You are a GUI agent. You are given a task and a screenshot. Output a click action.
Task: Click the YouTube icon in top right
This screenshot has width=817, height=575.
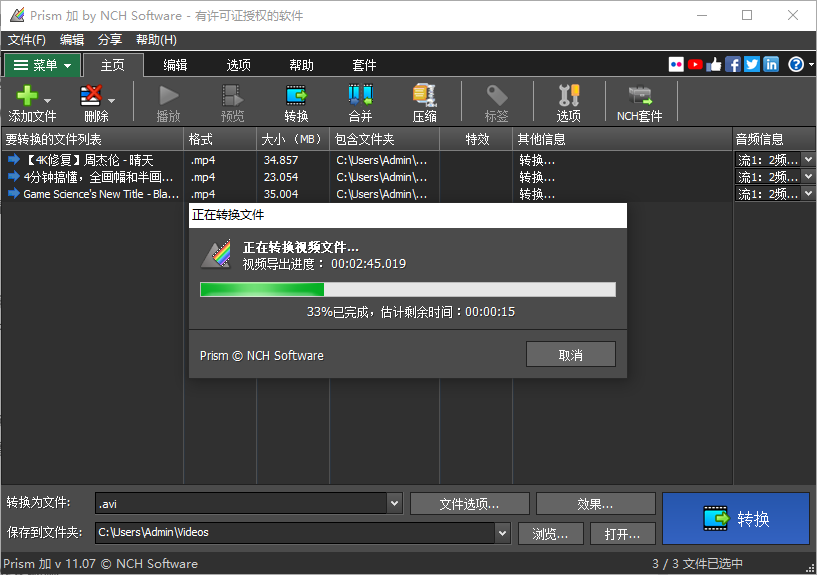[x=695, y=64]
